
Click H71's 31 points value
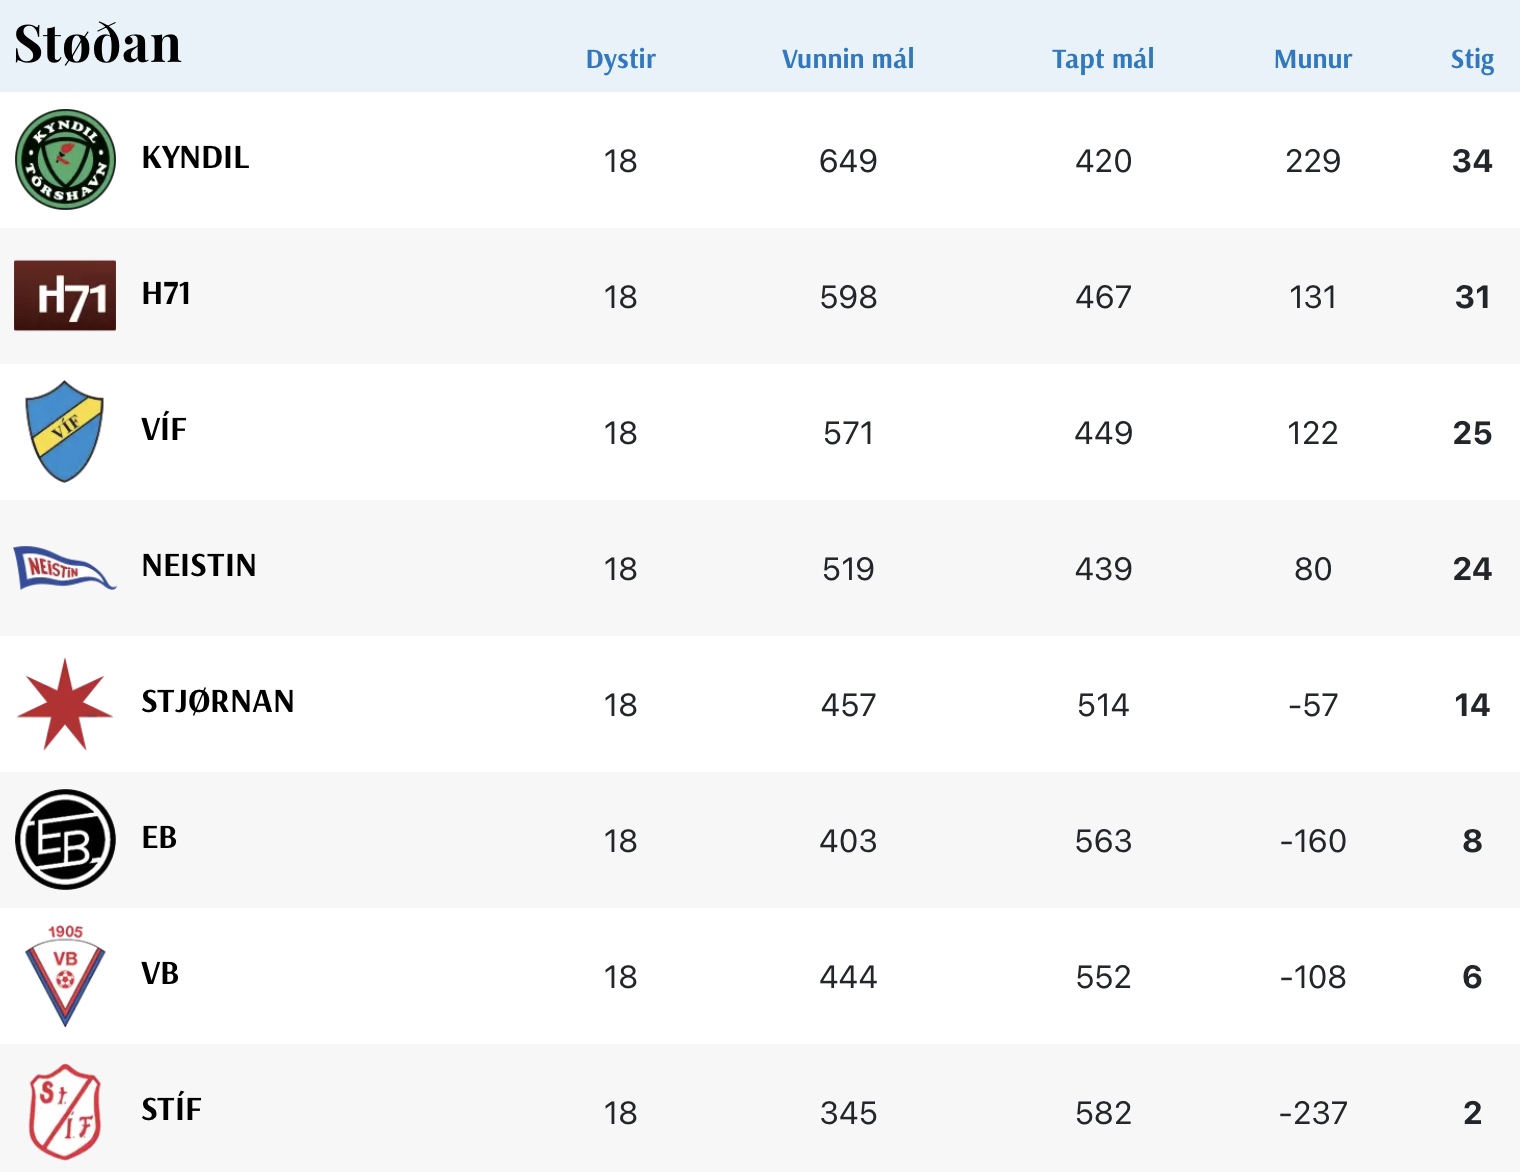(1472, 297)
